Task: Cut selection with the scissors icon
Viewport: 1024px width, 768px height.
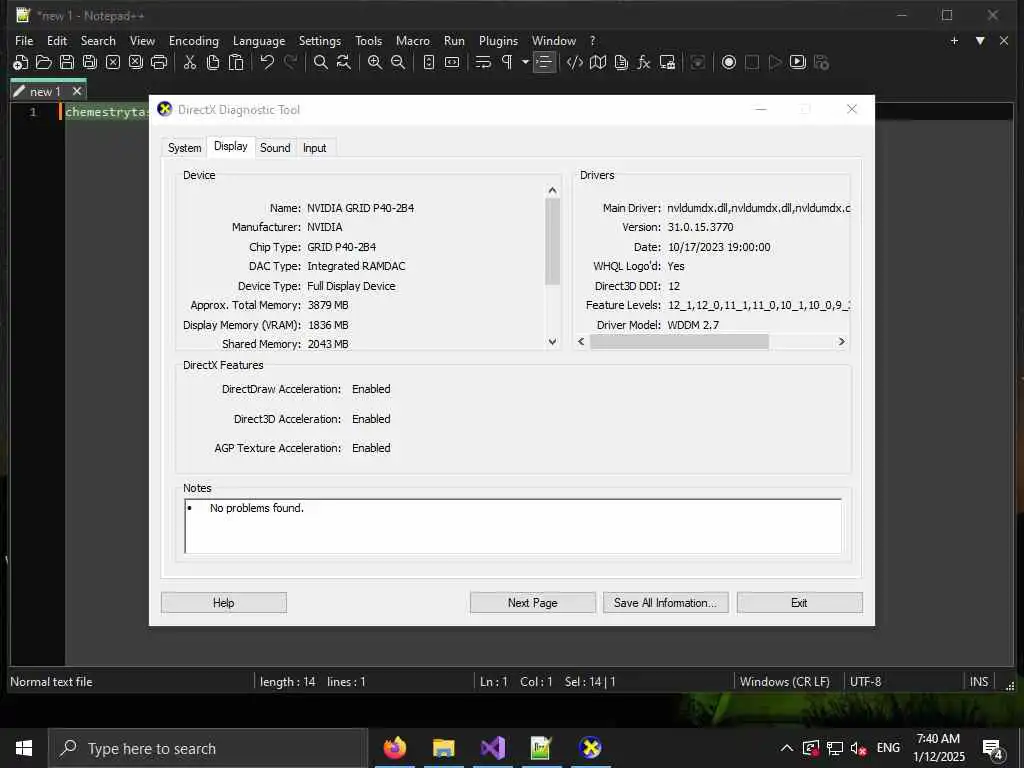Action: 190,63
